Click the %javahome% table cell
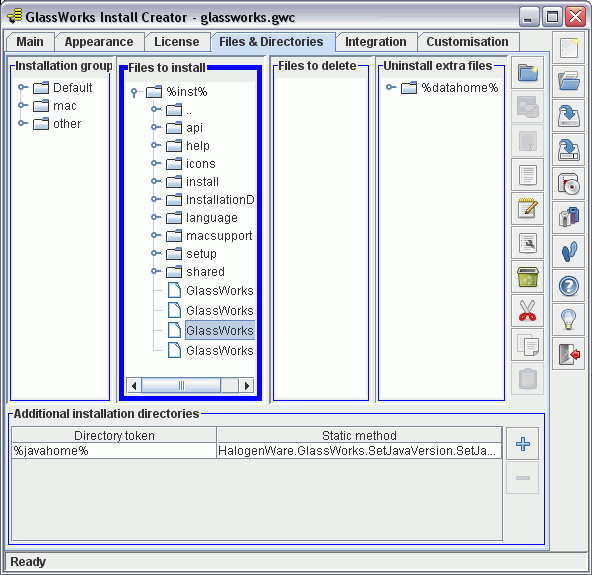Screen dimensions: 592x575 coord(114,451)
